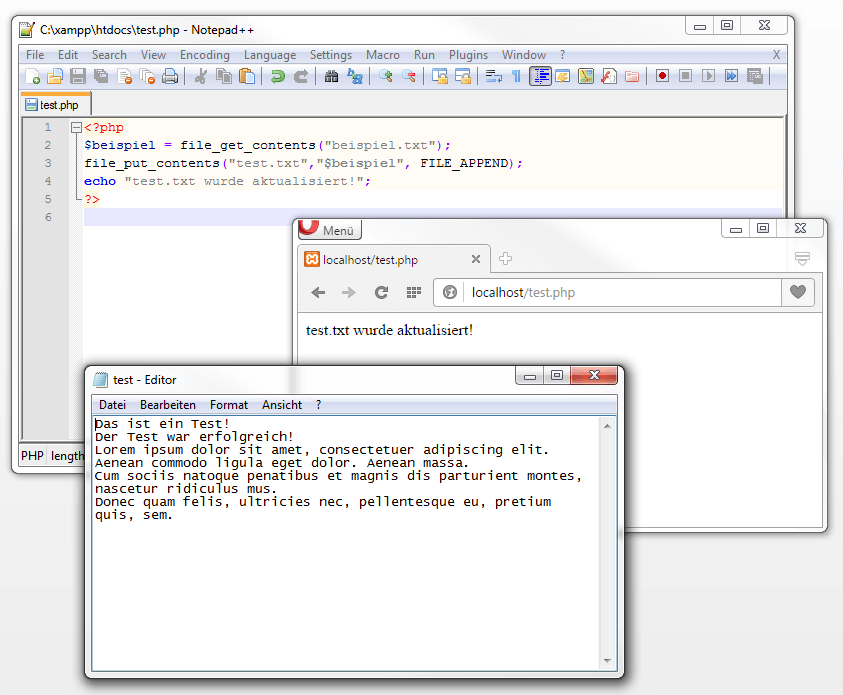Viewport: 843px width, 695px height.
Task: Close the current document using toolbar icon
Action: [124, 76]
